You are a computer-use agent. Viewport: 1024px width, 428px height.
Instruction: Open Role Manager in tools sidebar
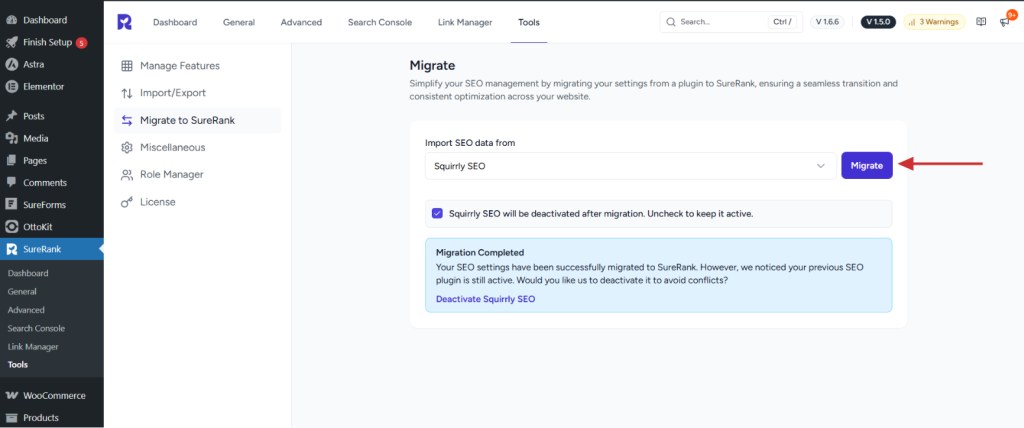[x=197, y=175]
